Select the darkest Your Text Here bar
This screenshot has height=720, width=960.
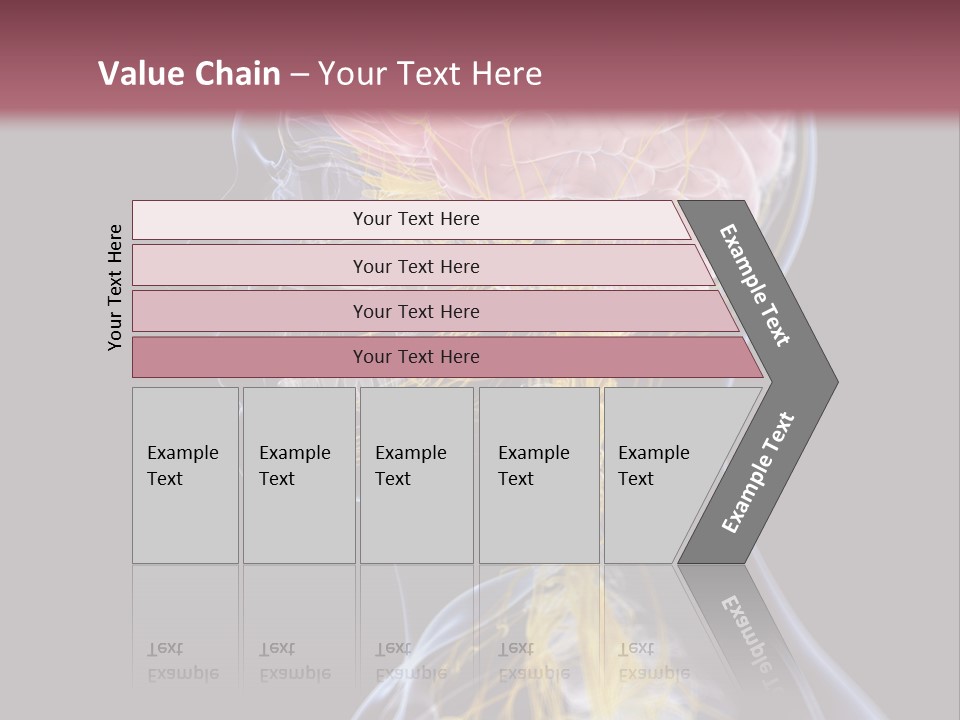tap(415, 357)
